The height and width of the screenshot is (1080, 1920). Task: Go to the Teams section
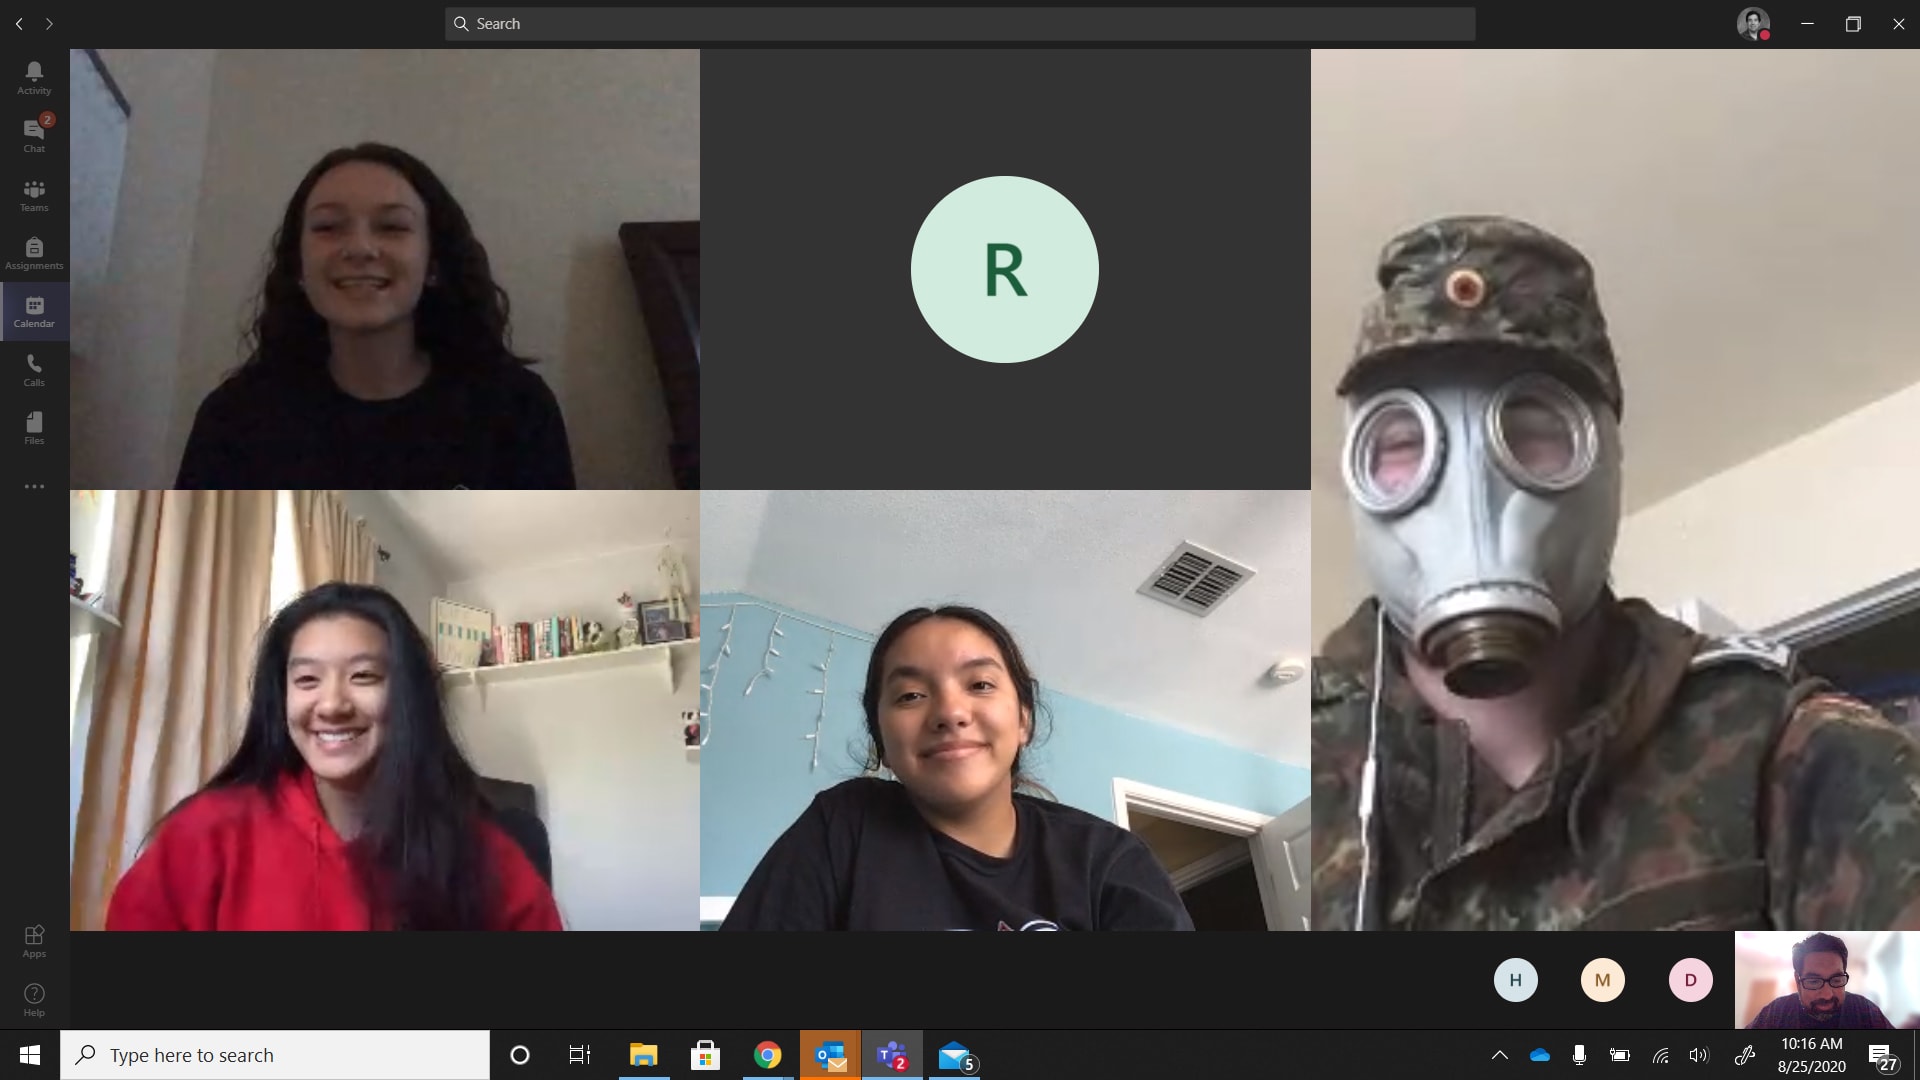34,194
